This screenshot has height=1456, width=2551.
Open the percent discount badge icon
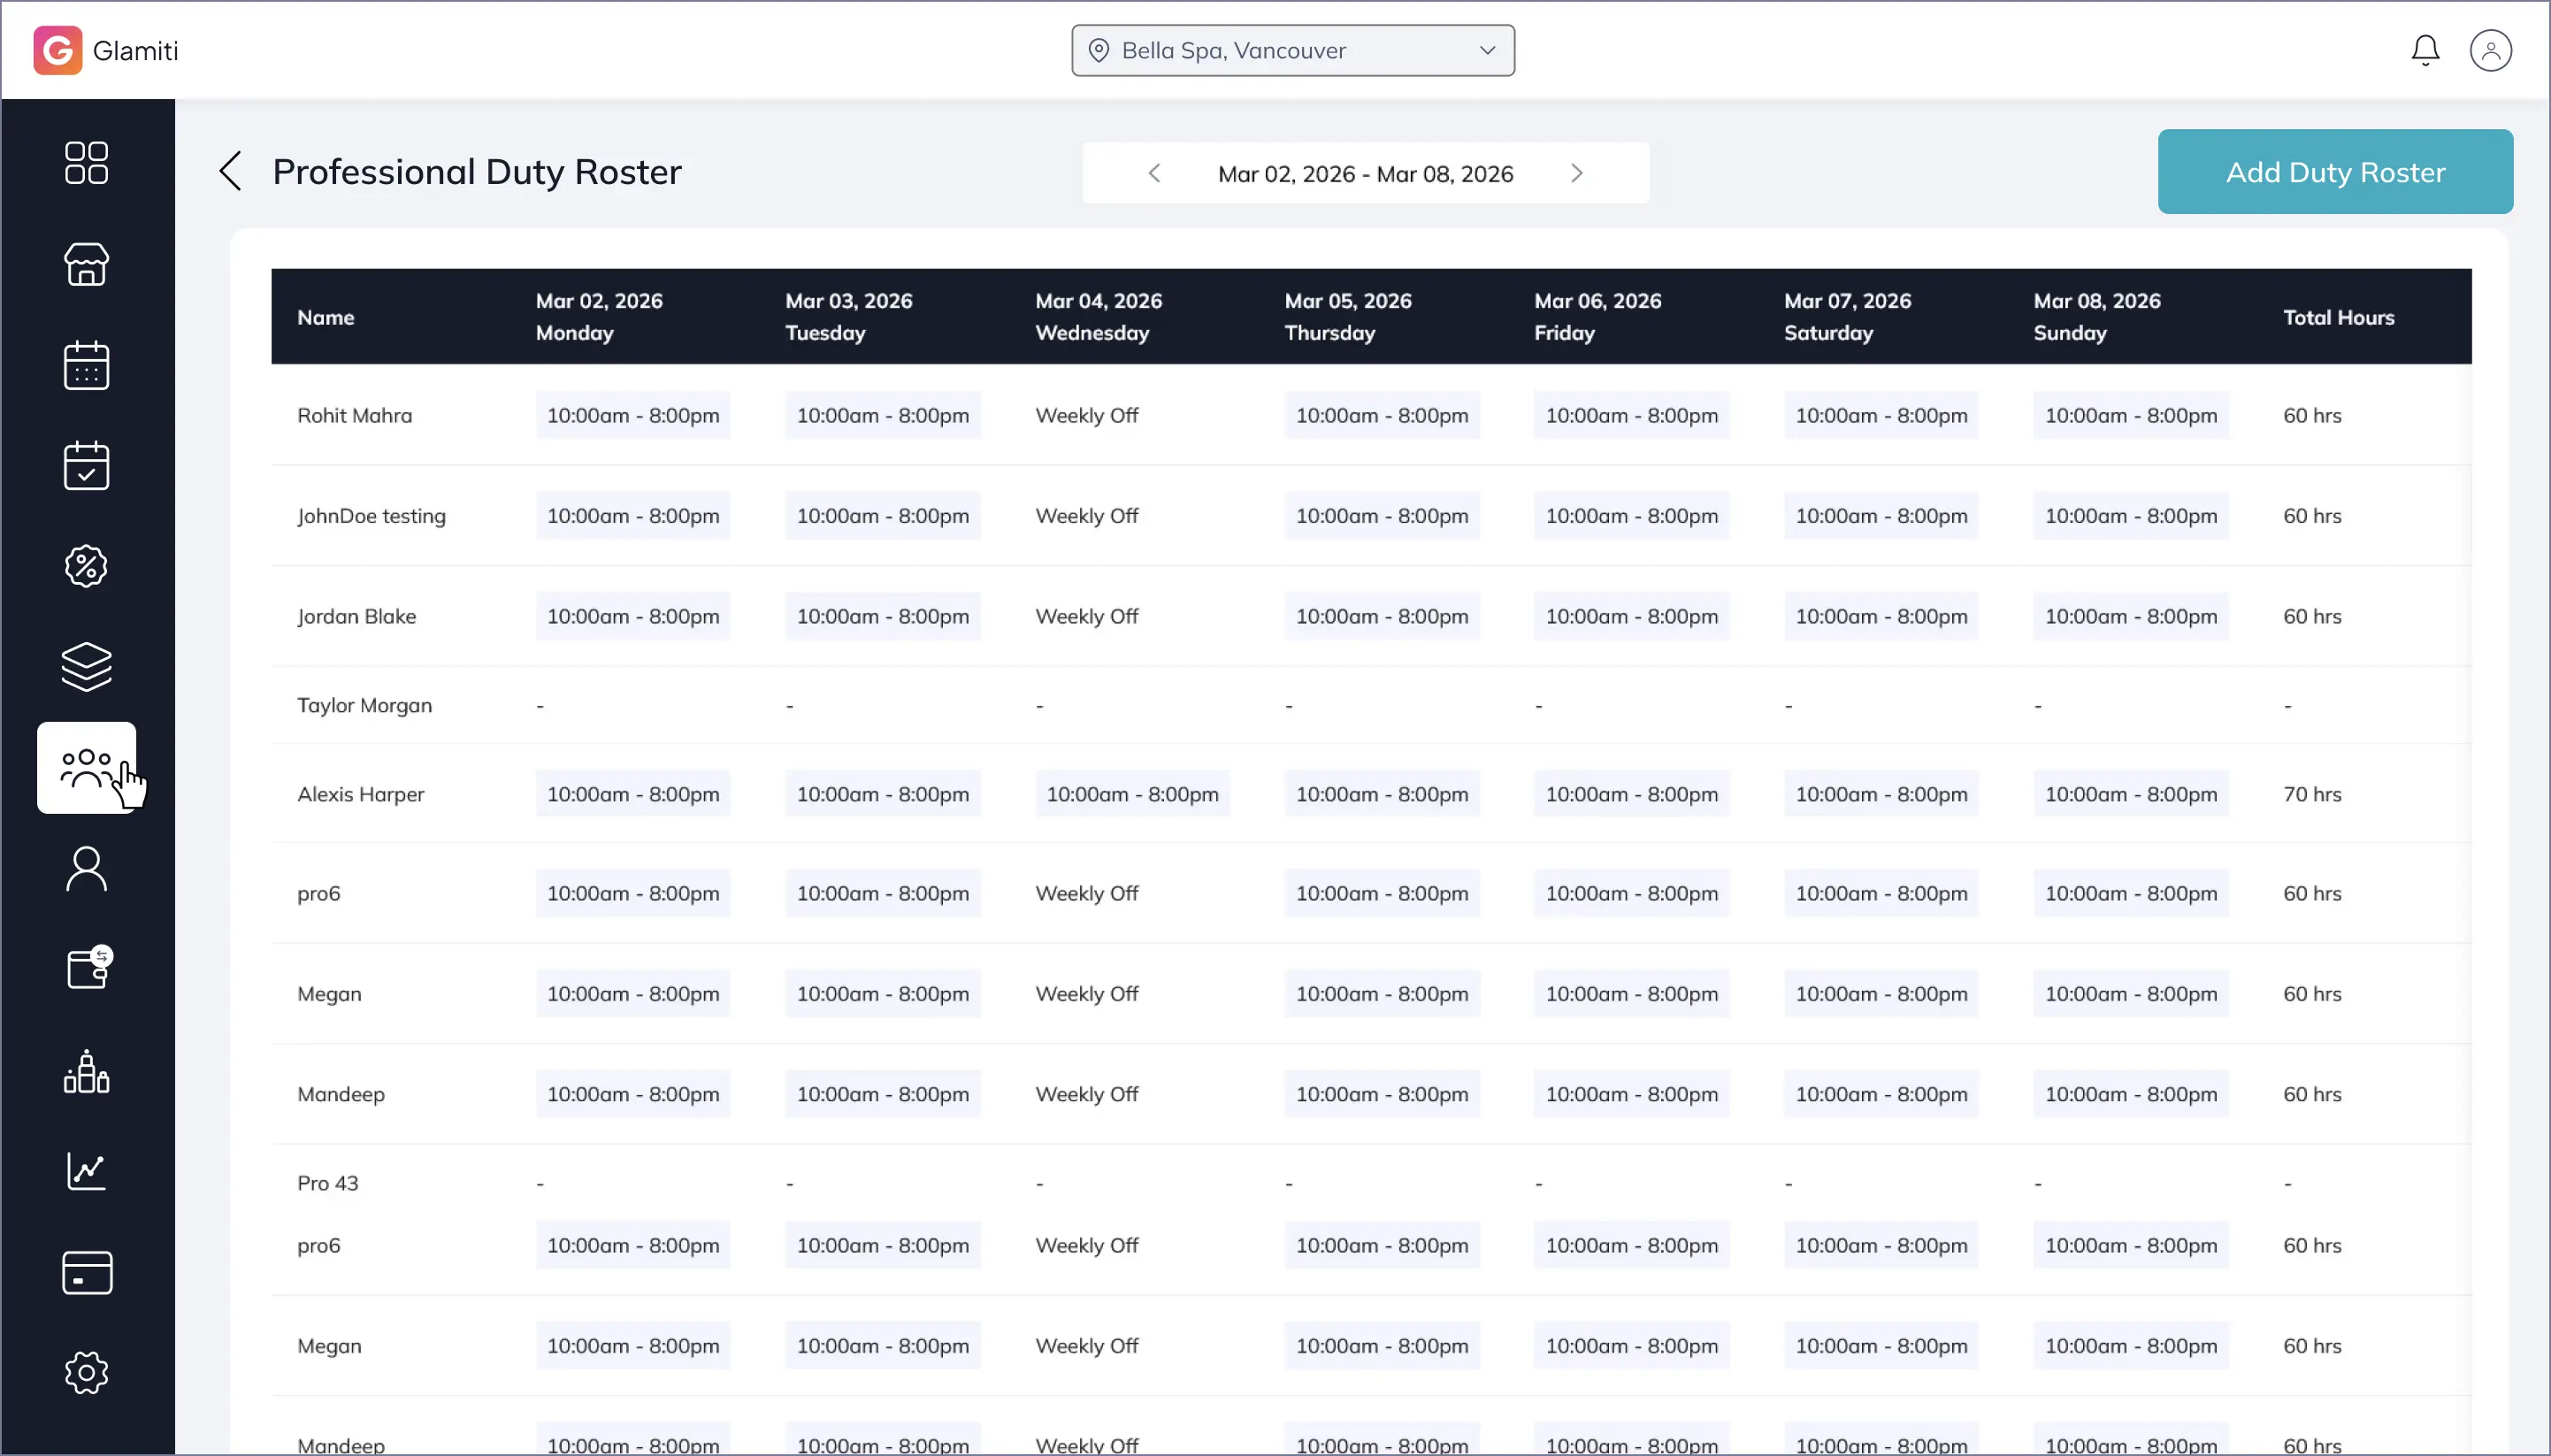tap(86, 566)
